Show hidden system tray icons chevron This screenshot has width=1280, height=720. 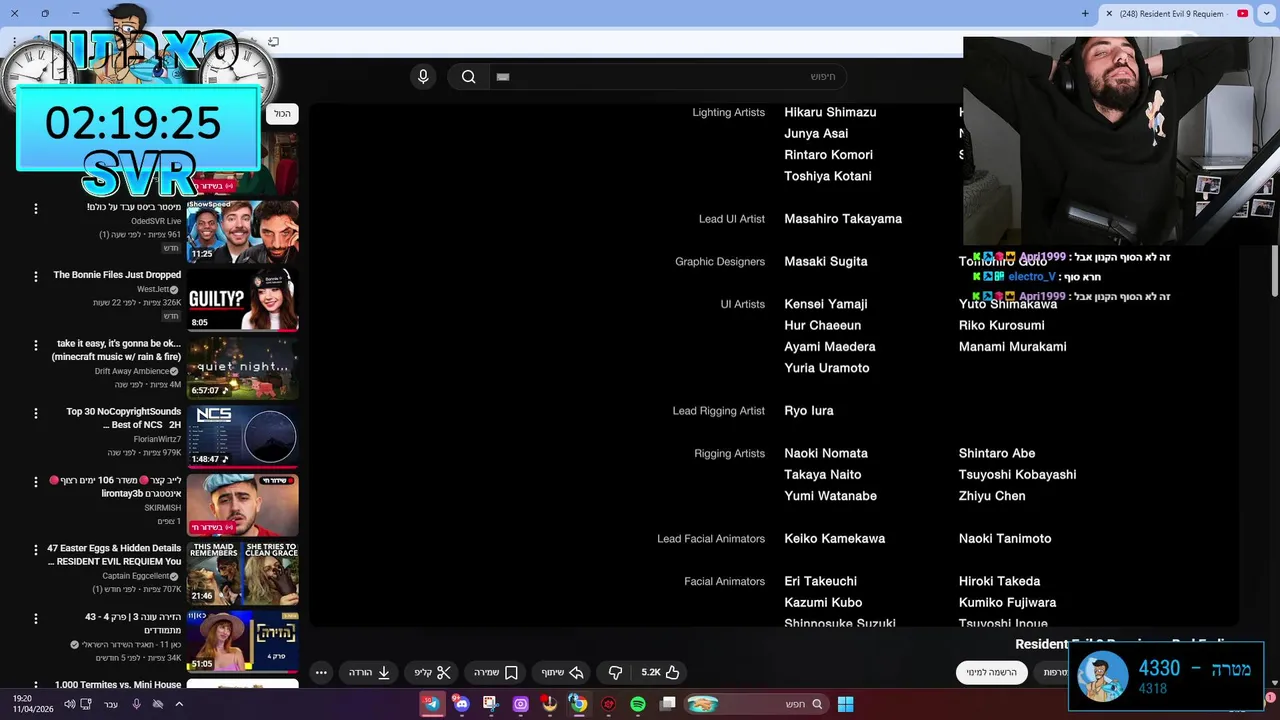pyautogui.click(x=179, y=704)
